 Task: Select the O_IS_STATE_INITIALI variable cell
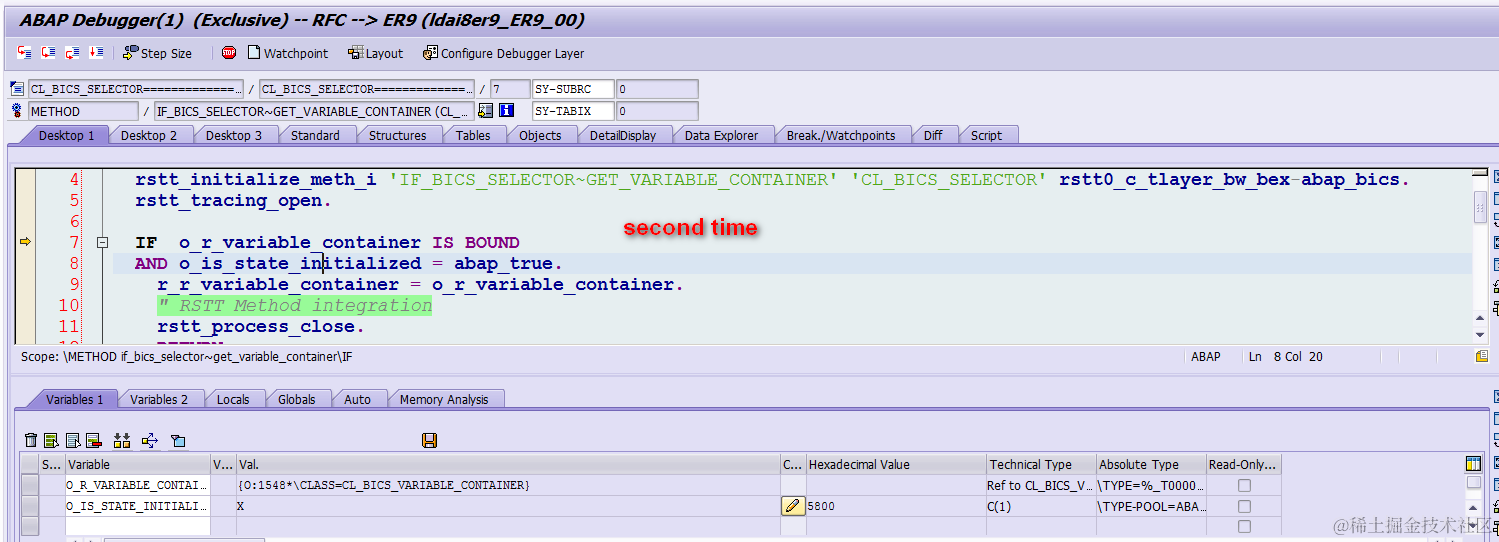138,506
